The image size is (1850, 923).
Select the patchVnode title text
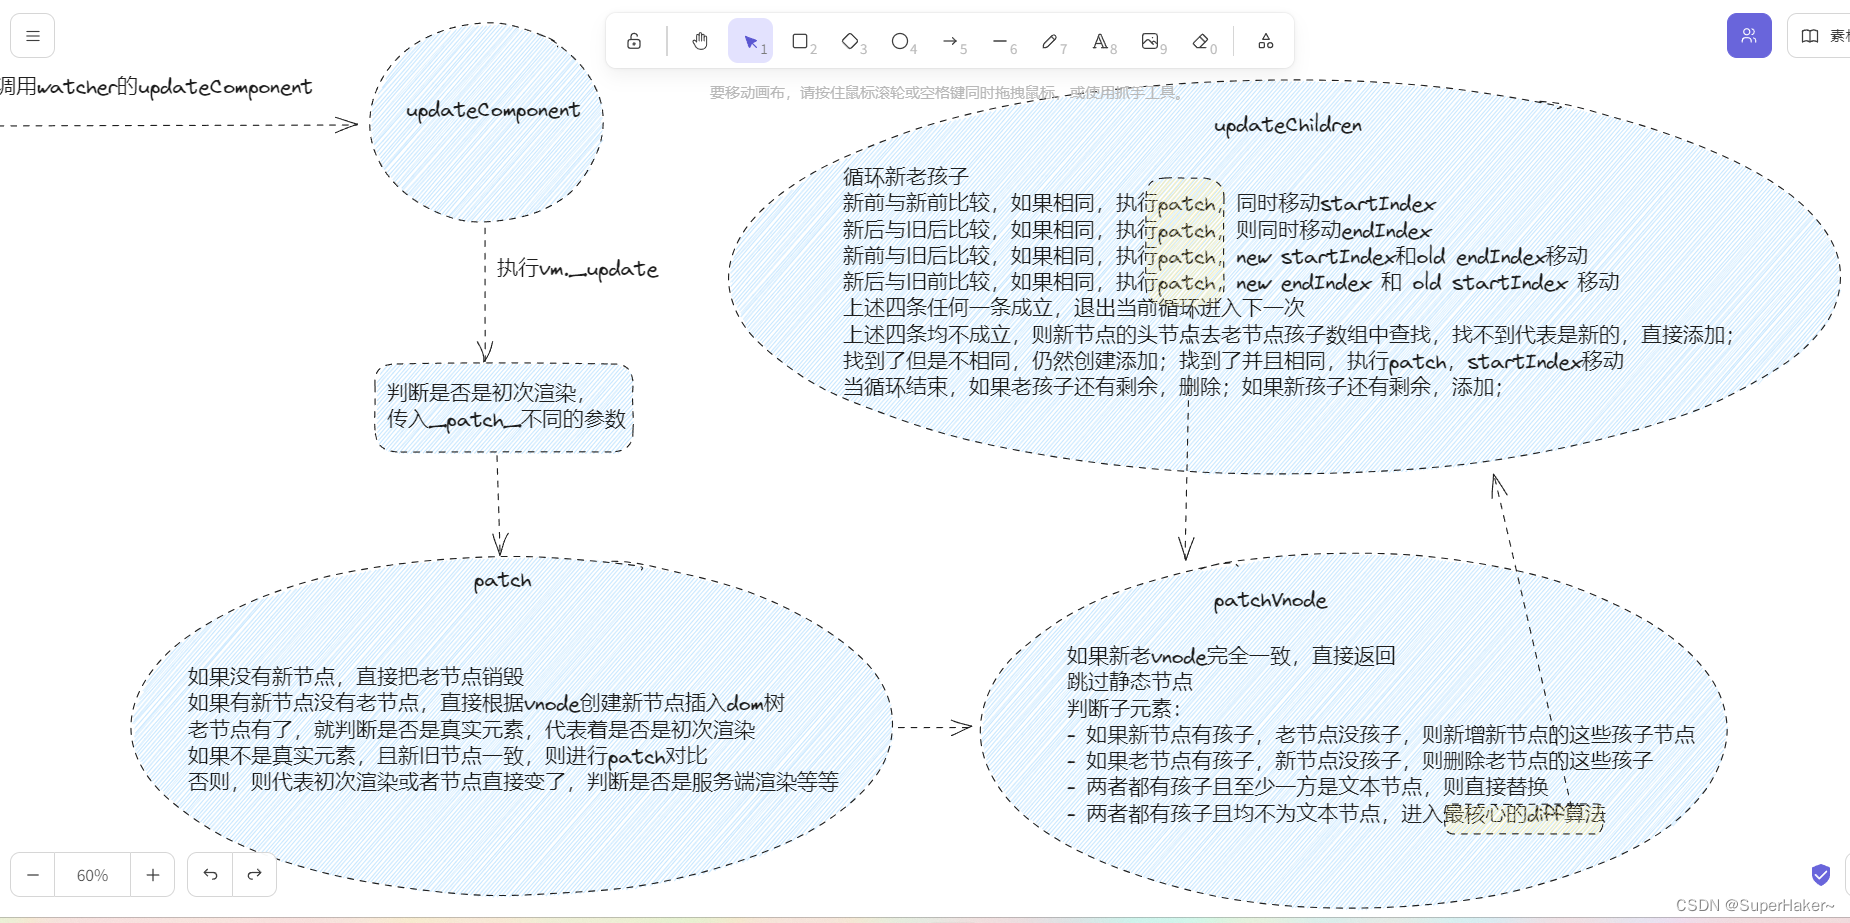click(1270, 600)
